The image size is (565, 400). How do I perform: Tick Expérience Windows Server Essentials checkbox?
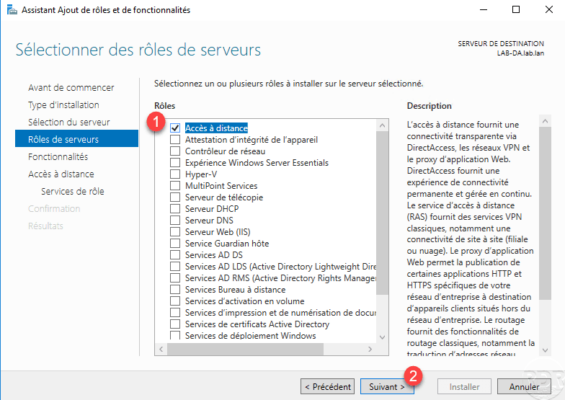pyautogui.click(x=175, y=163)
